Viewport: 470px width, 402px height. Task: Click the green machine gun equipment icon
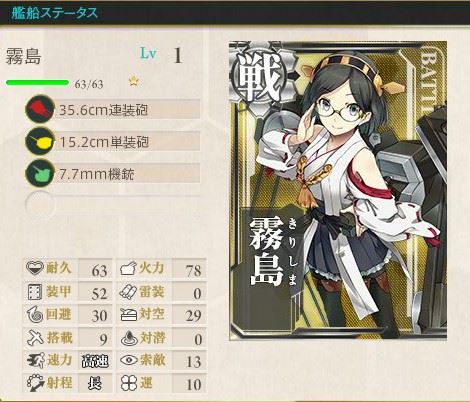40,173
